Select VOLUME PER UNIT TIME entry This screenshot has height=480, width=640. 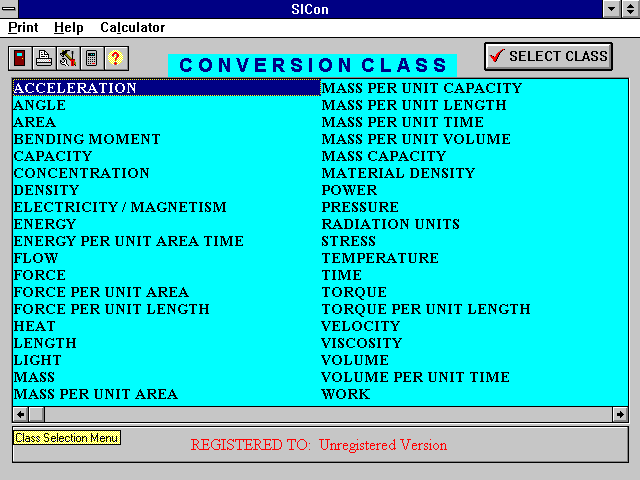[415, 377]
